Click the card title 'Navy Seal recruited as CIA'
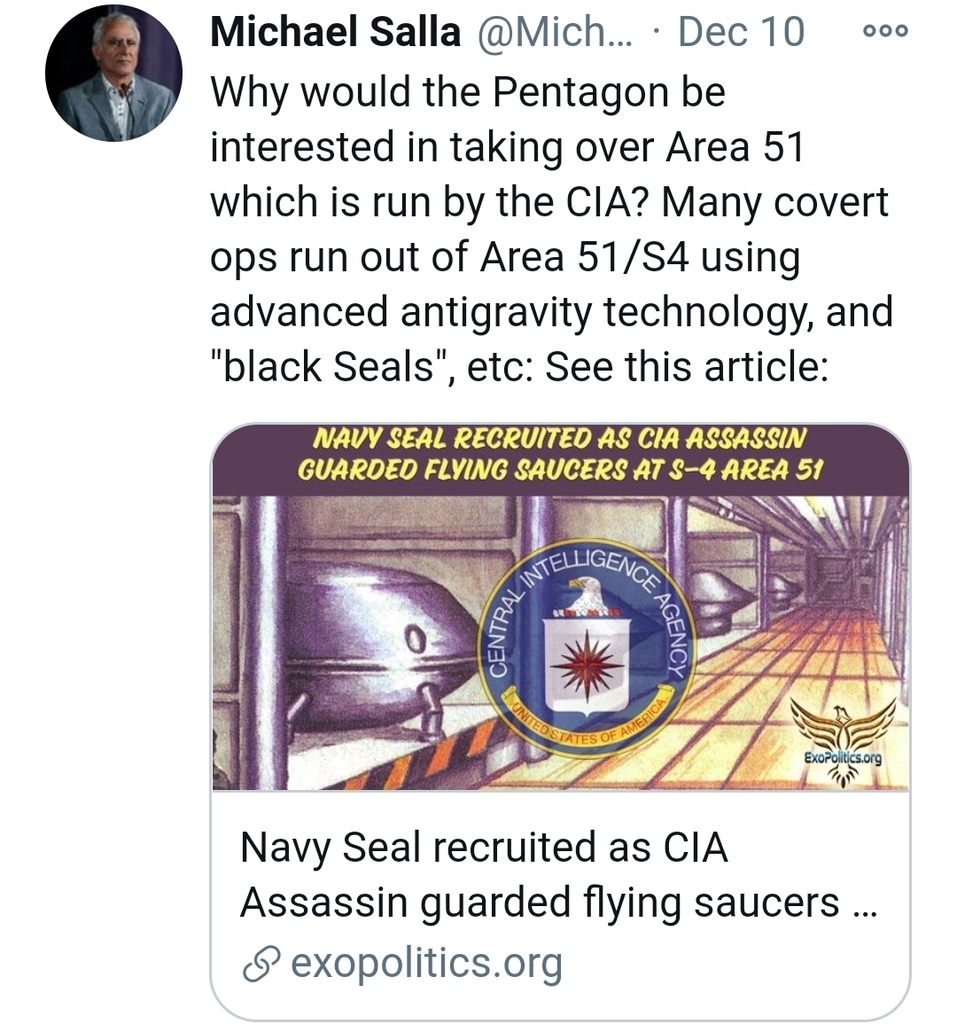The height and width of the screenshot is (1024, 957). click(483, 848)
